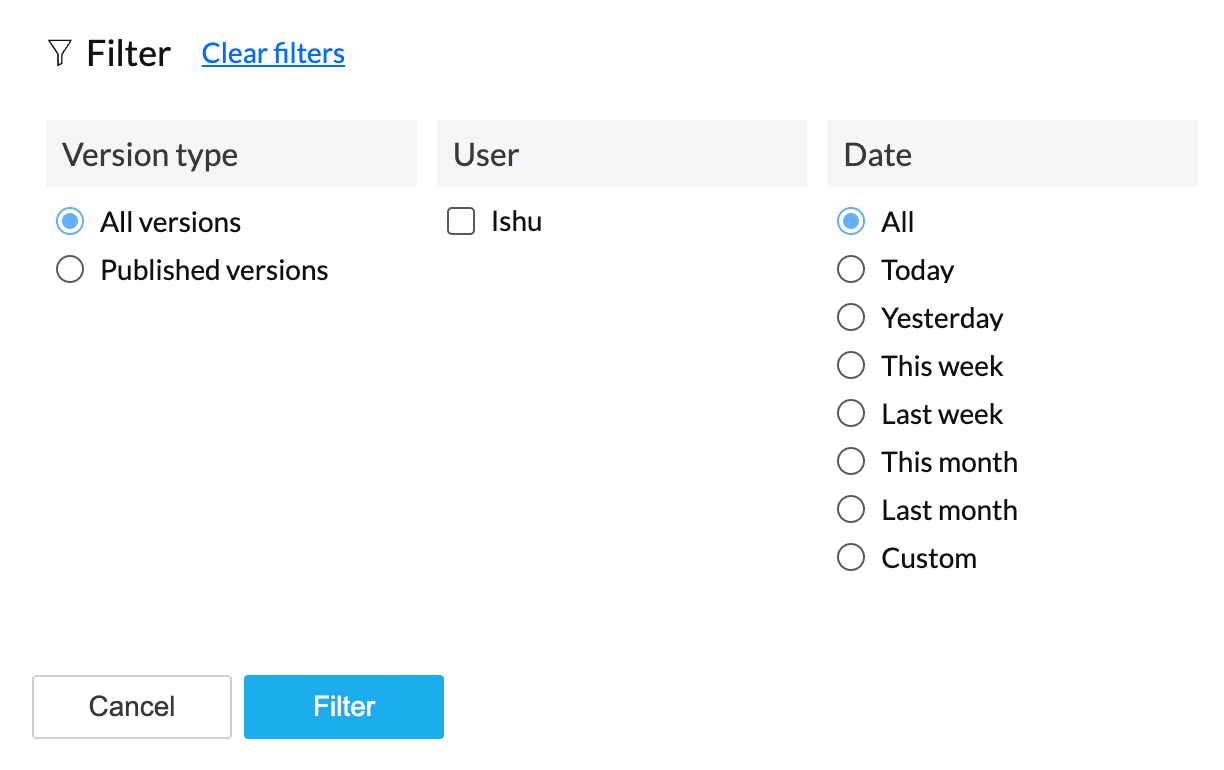Choose Yesterday in the Date column

pos(851,318)
